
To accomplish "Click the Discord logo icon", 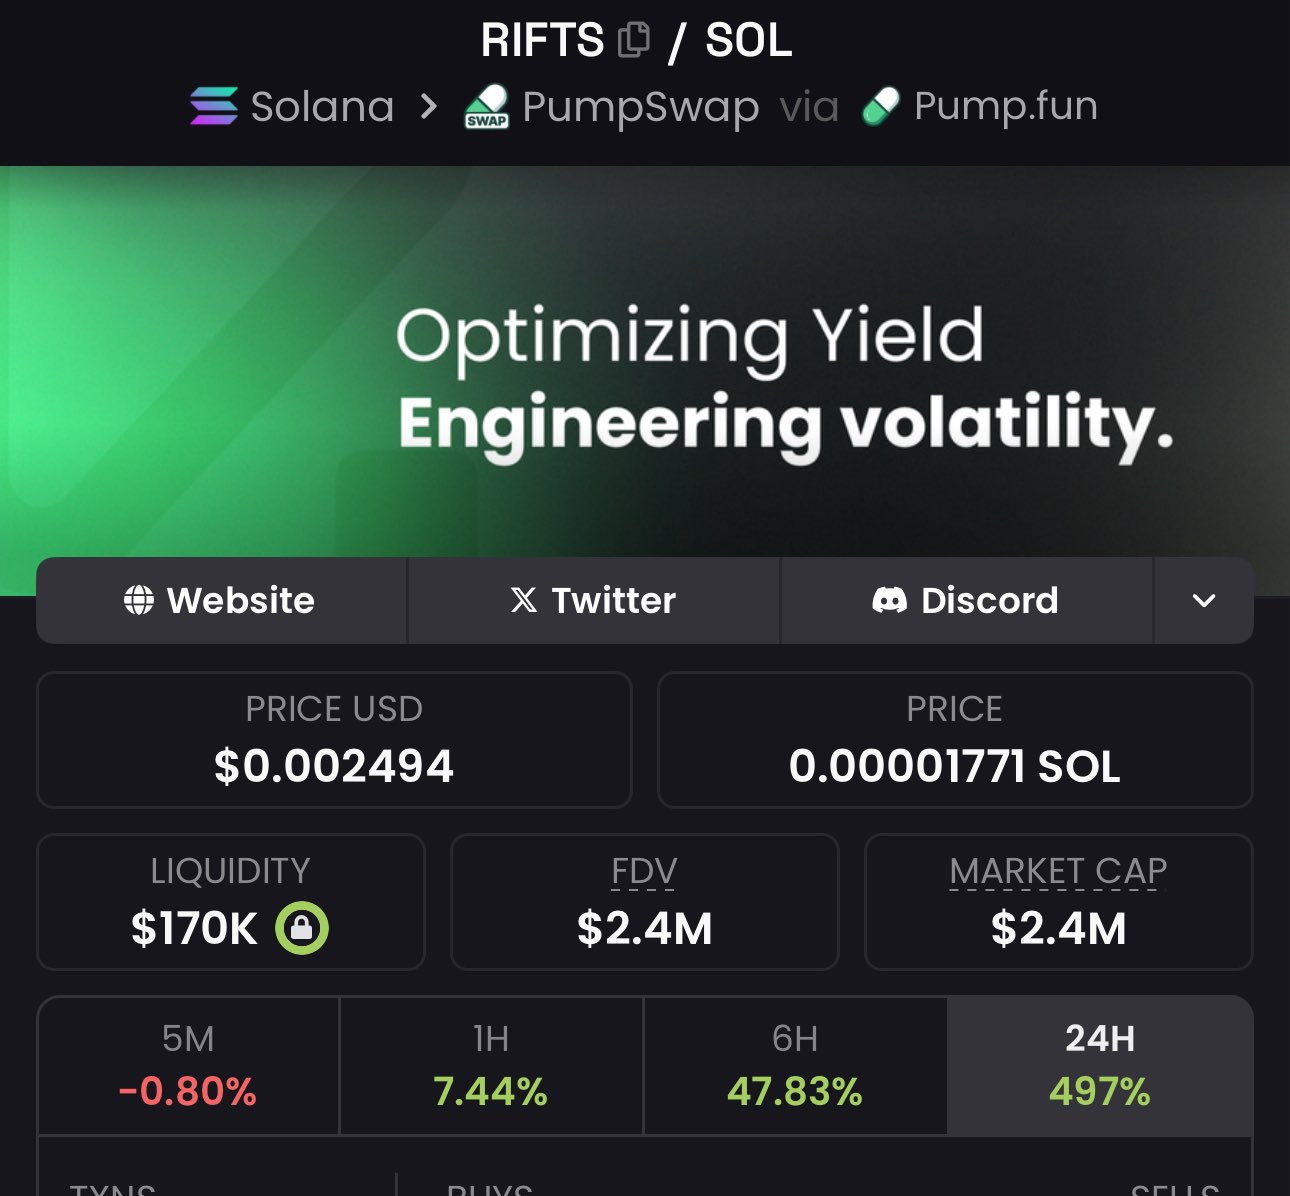I will point(889,600).
